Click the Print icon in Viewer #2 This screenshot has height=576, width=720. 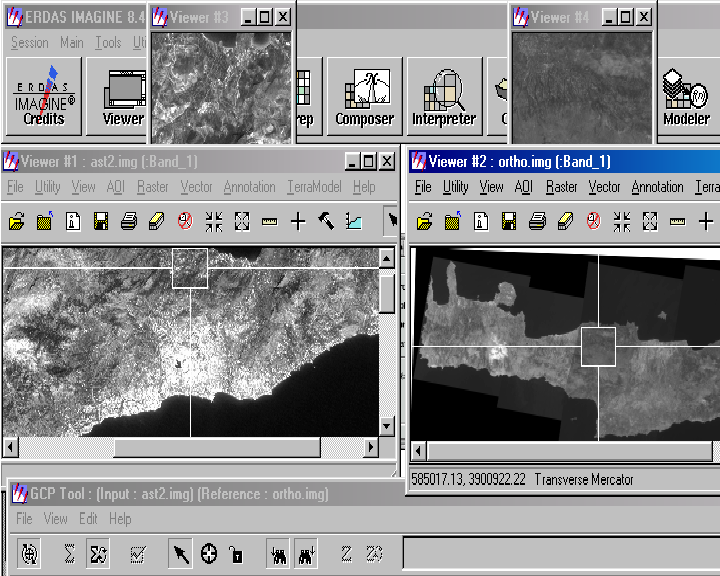[537, 222]
